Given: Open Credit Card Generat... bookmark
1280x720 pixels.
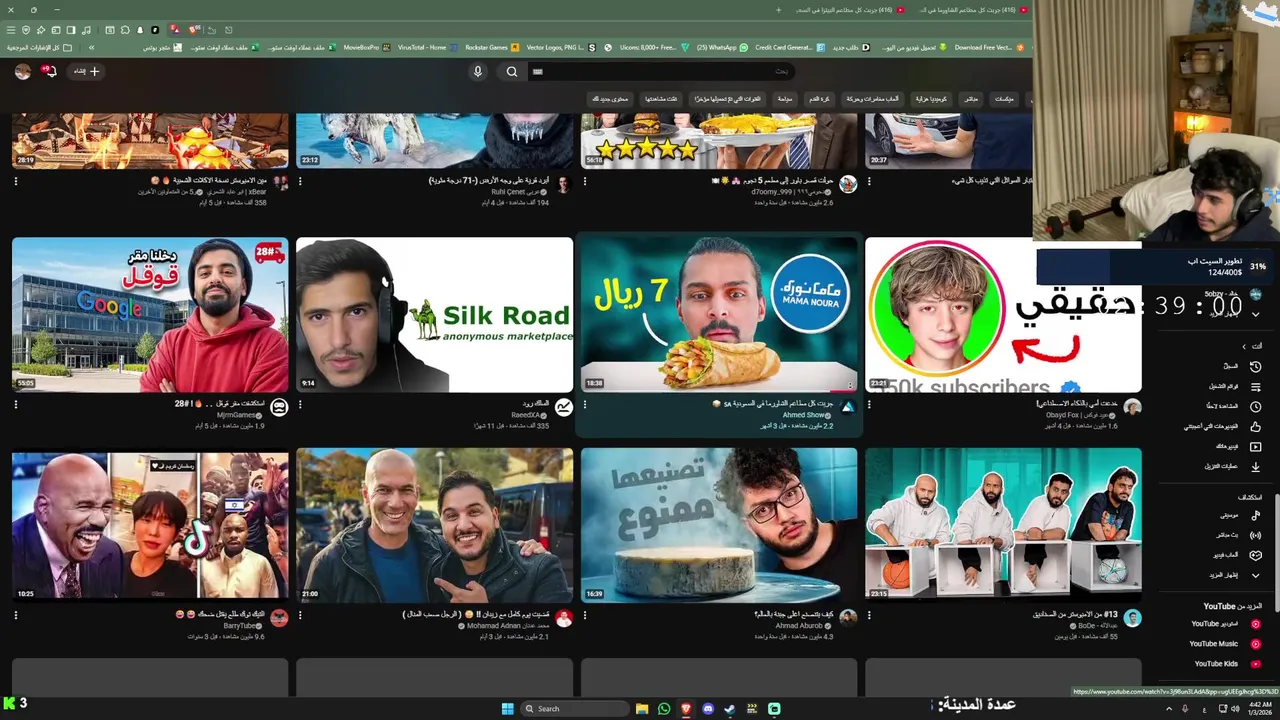Looking at the screenshot, I should pos(789,47).
